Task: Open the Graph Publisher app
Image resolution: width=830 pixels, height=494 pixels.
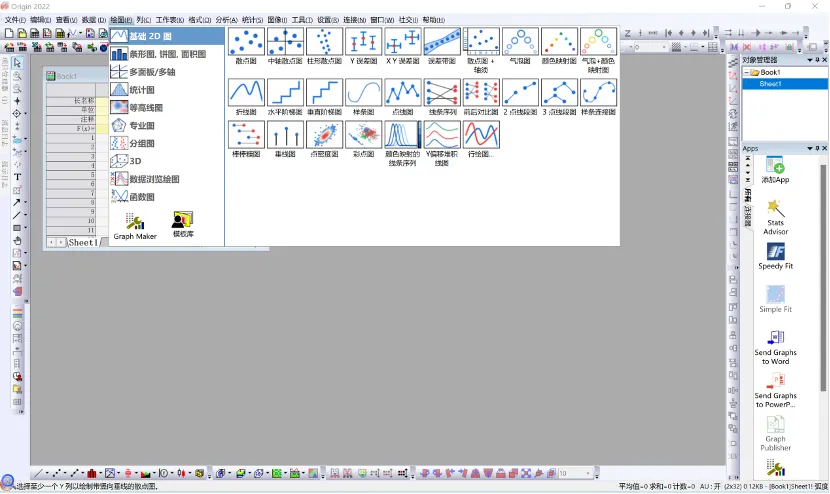Action: [x=775, y=434]
